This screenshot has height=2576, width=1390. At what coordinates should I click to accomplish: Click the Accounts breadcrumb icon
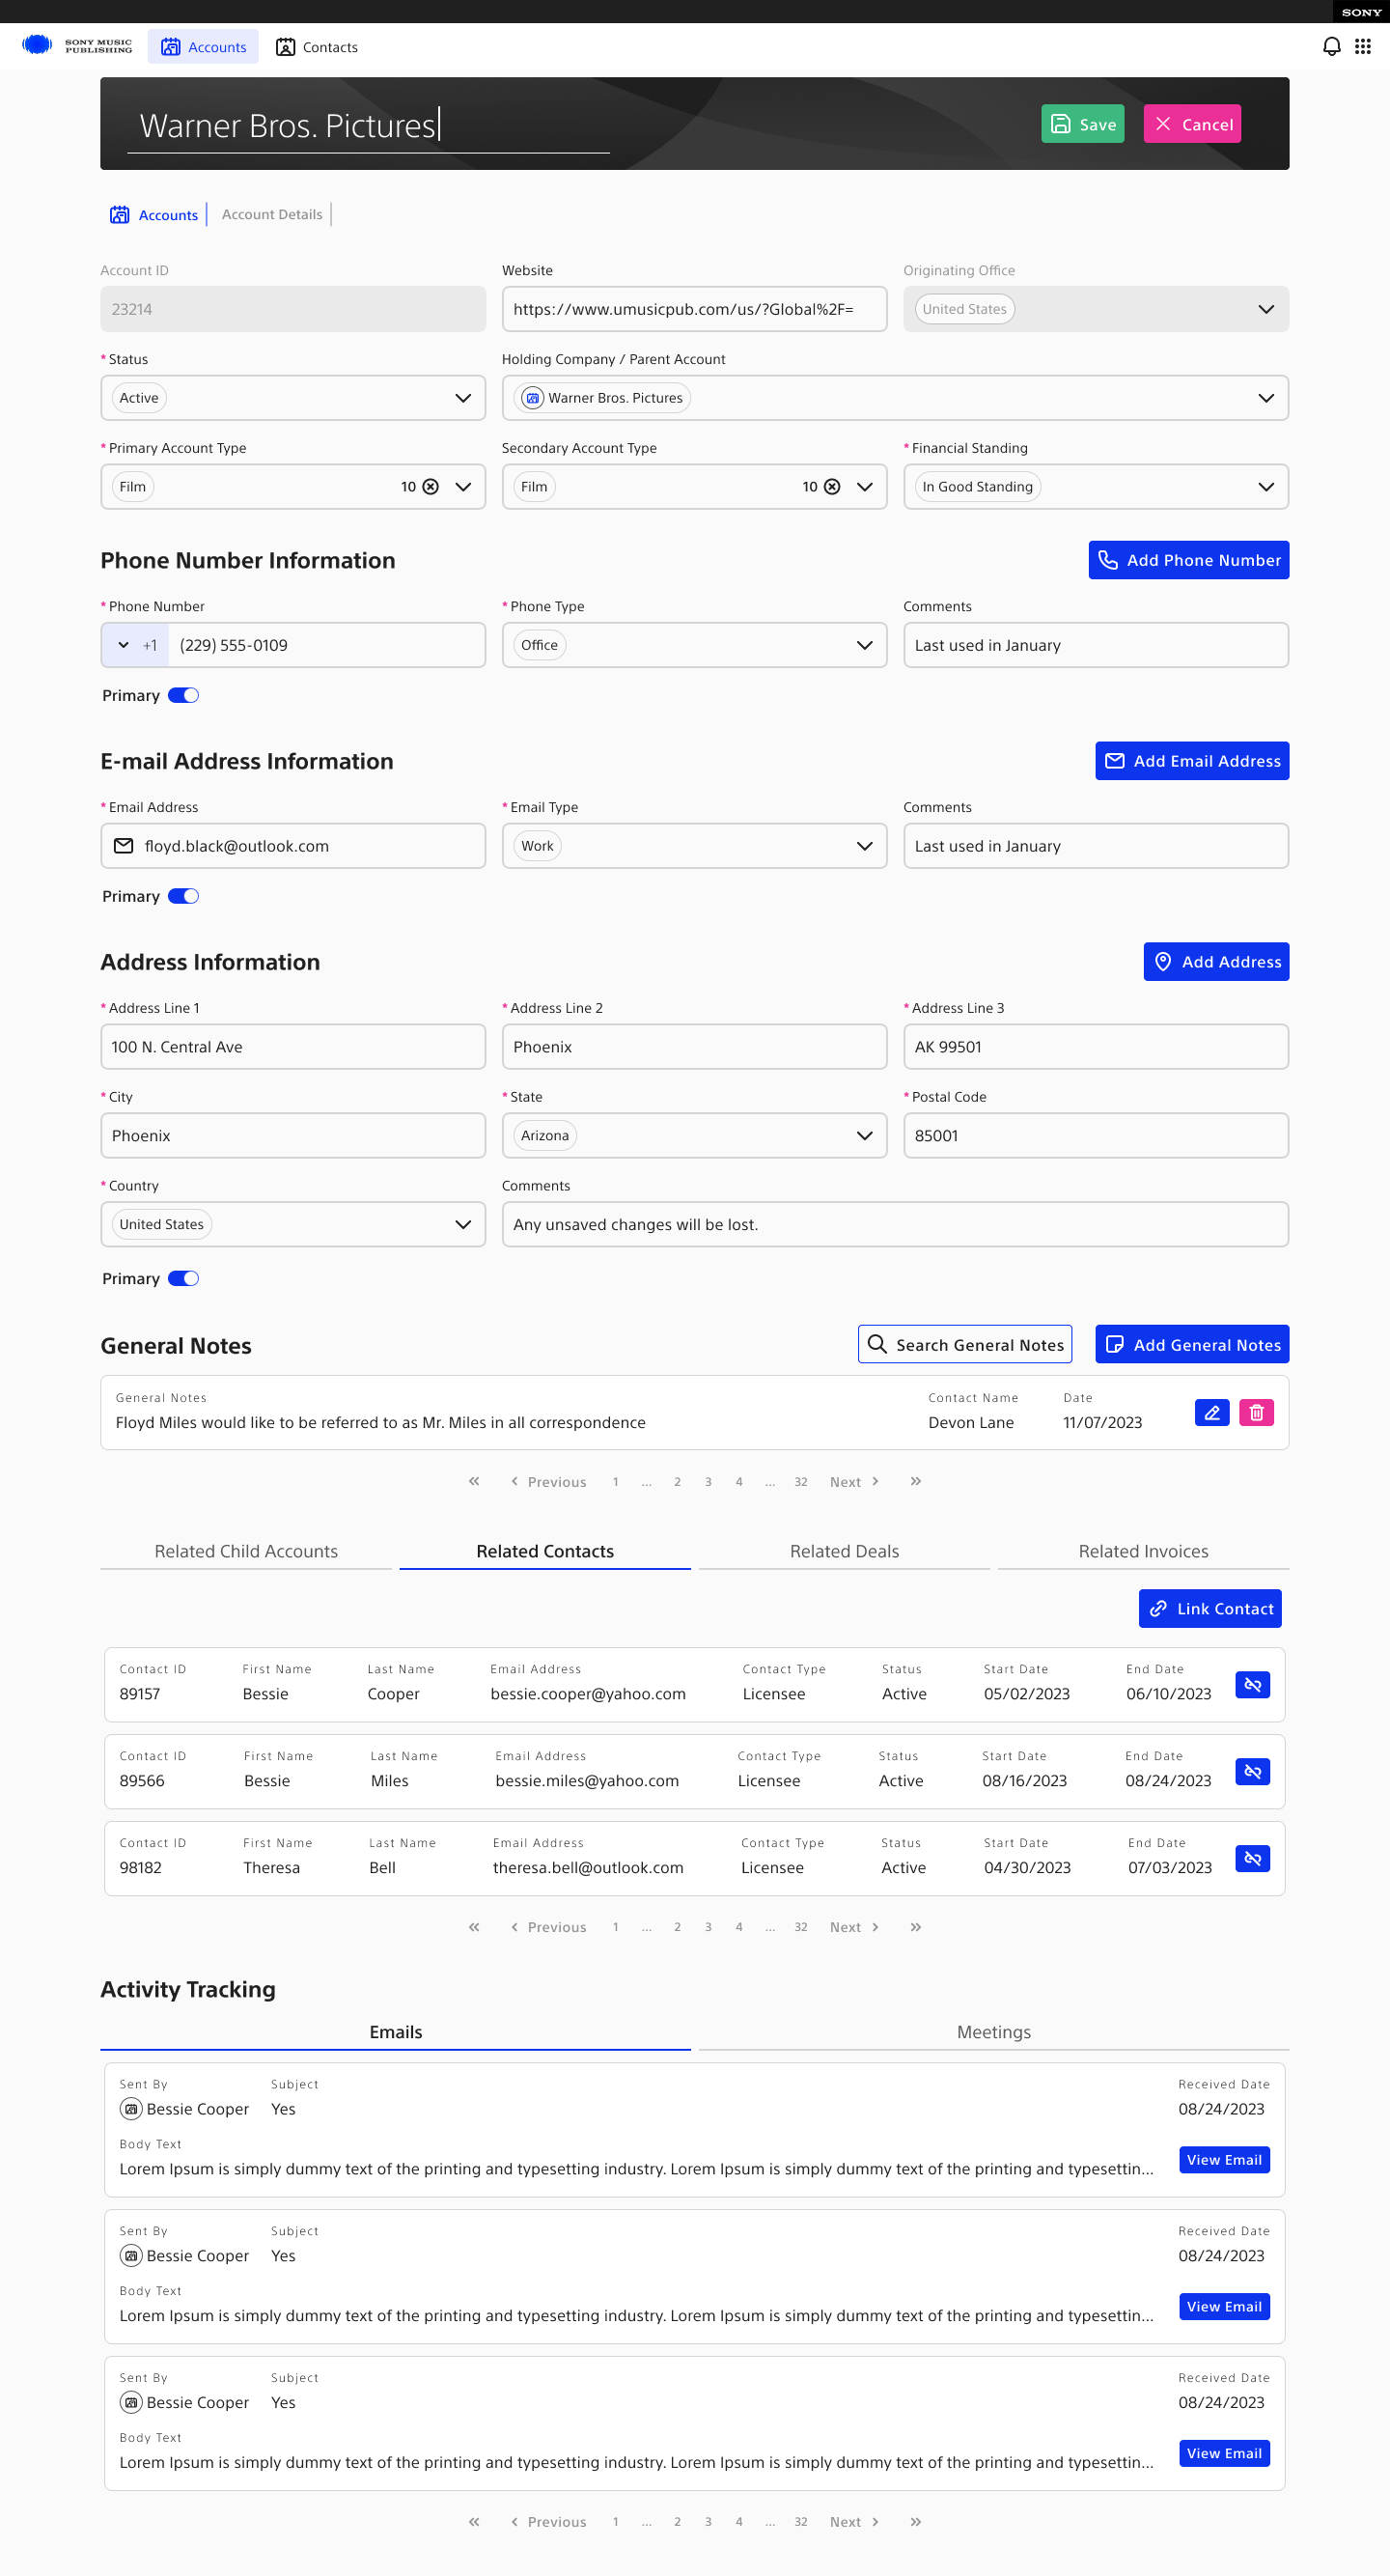click(120, 215)
